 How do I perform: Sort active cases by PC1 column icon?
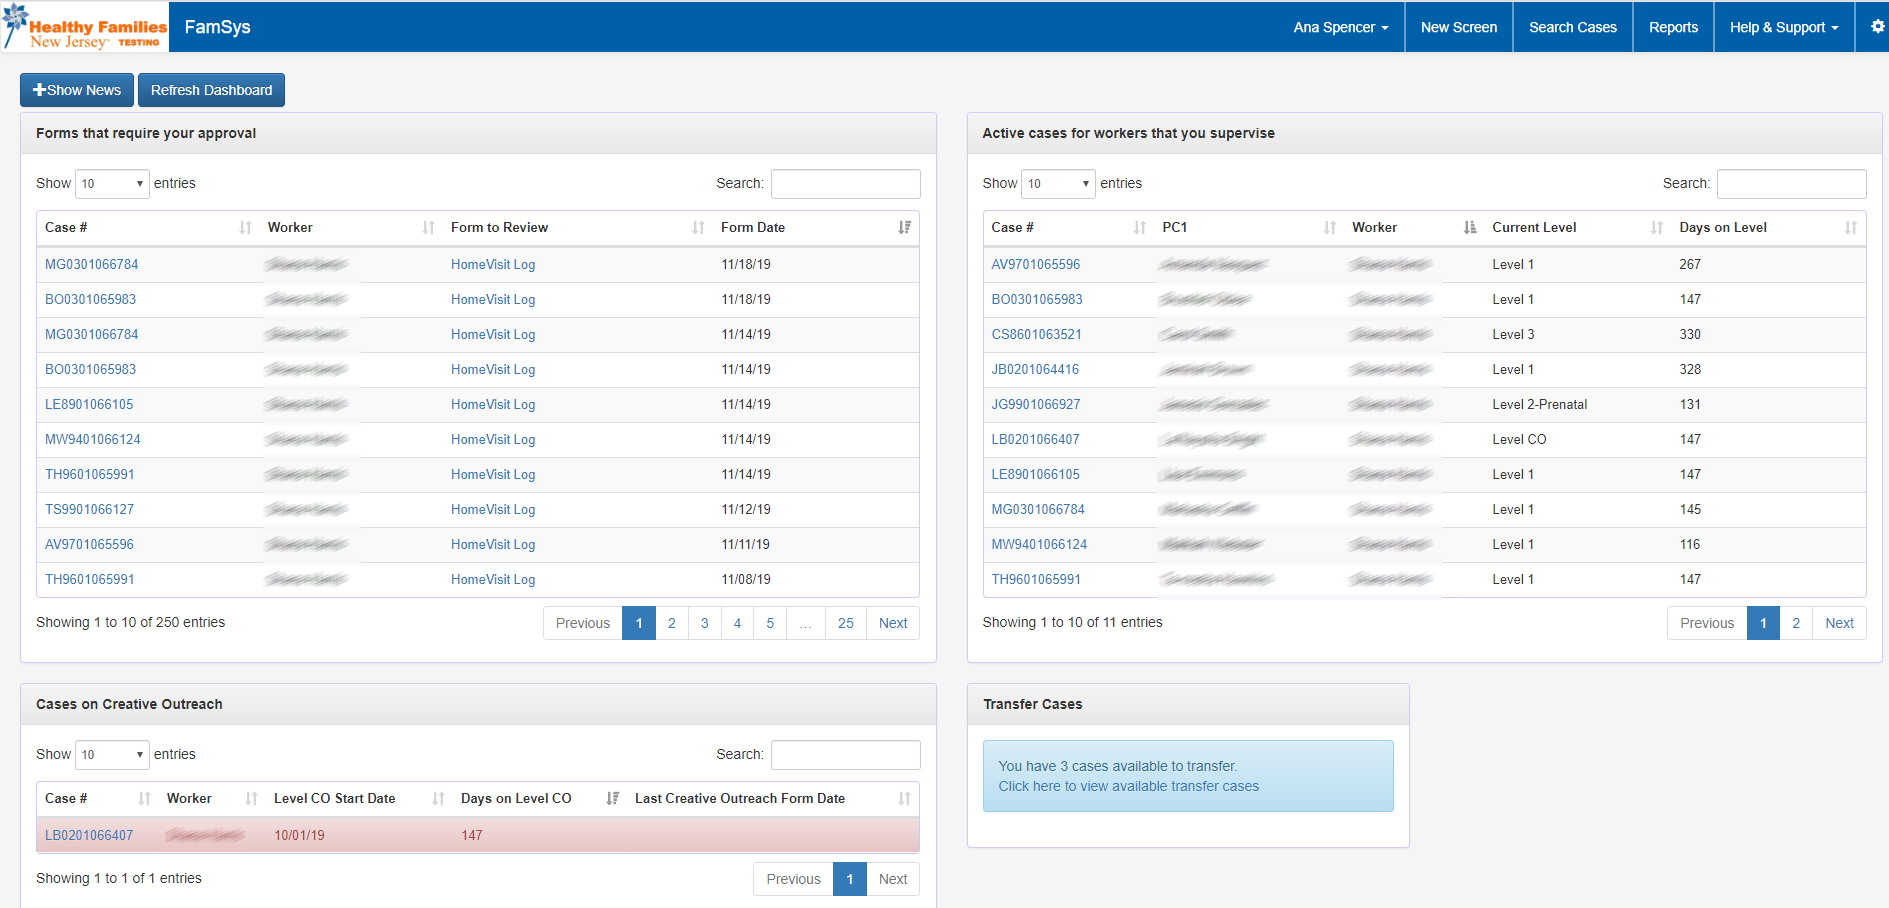pos(1329,228)
